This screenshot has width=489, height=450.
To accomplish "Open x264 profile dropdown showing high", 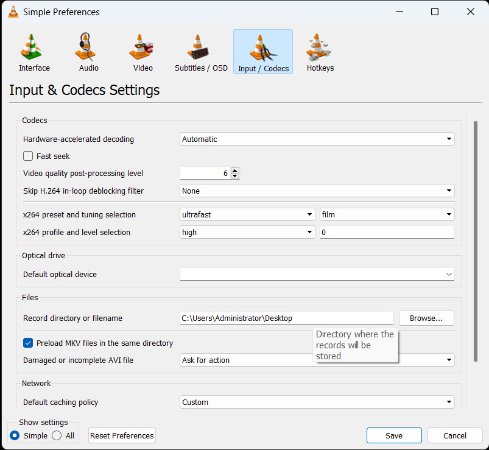I will (247, 232).
